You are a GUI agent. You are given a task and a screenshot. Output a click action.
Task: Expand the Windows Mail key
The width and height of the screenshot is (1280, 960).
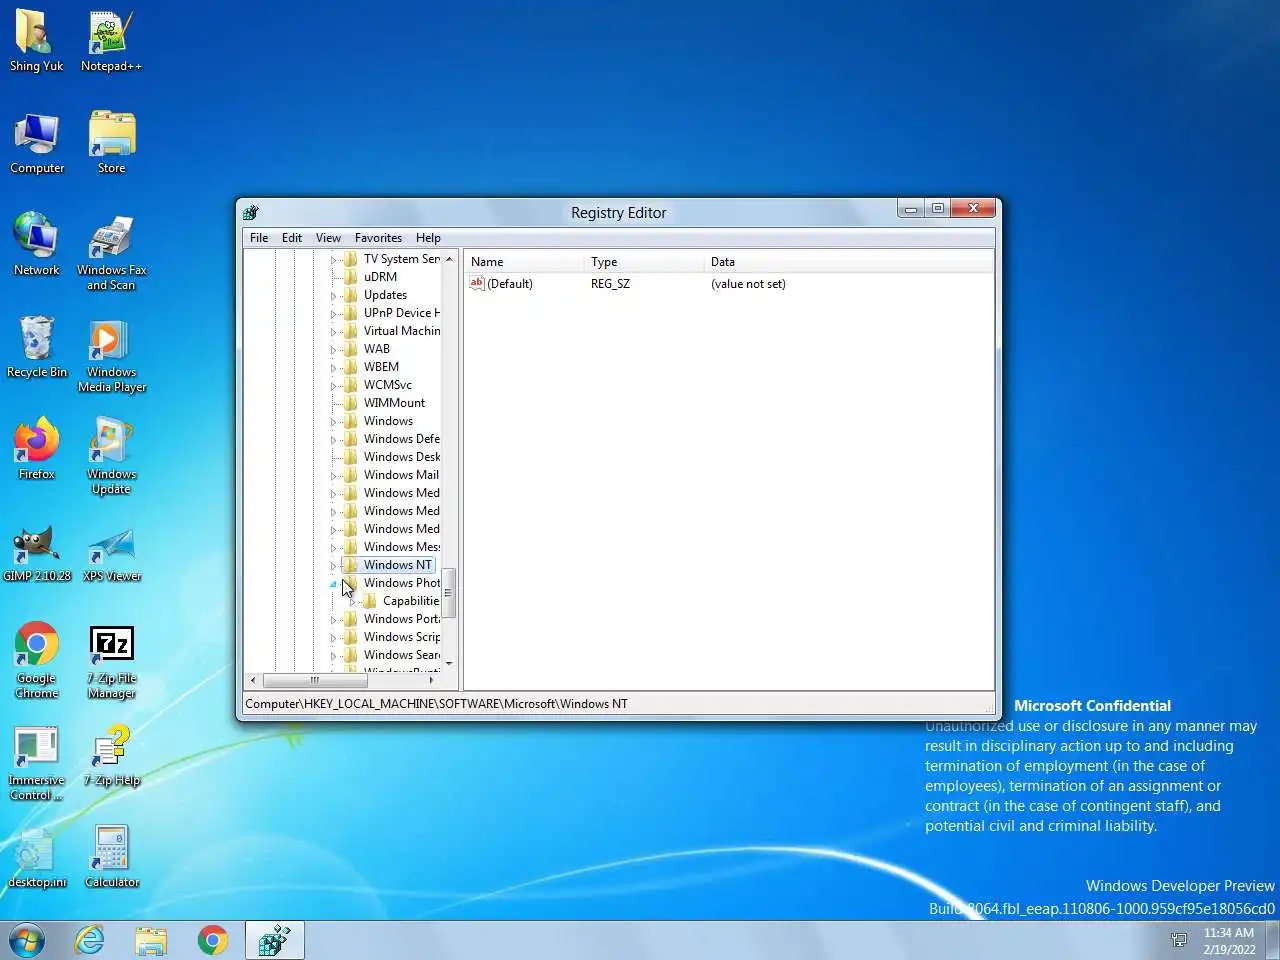333,476
